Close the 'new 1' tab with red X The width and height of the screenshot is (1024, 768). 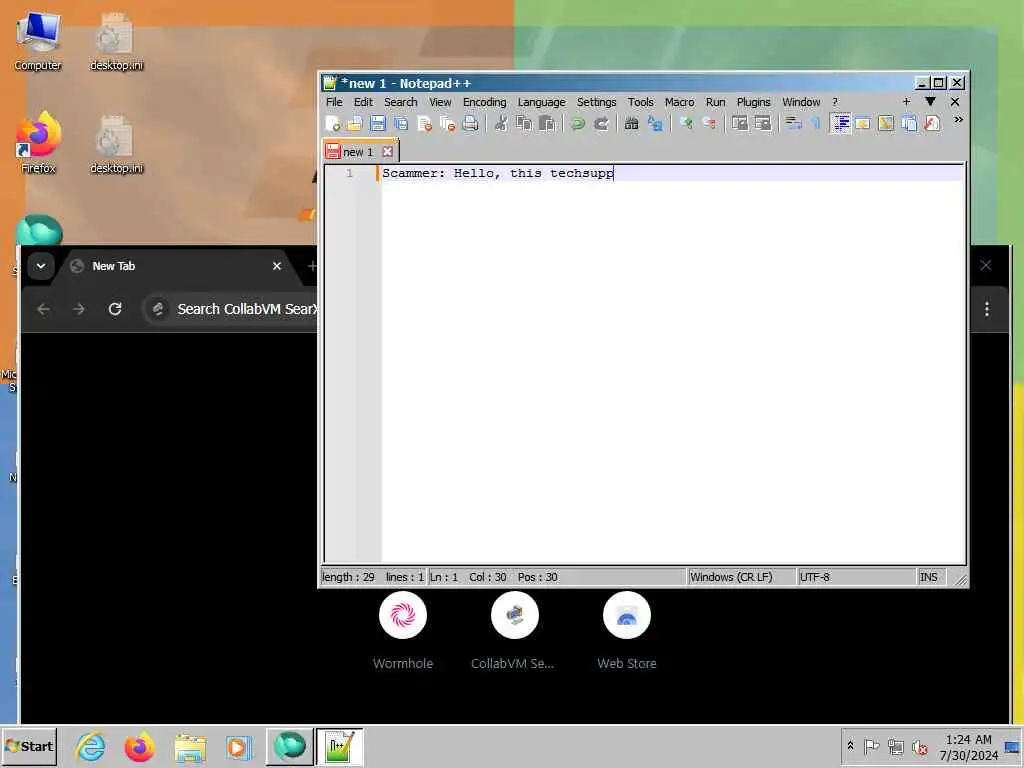[x=387, y=152]
